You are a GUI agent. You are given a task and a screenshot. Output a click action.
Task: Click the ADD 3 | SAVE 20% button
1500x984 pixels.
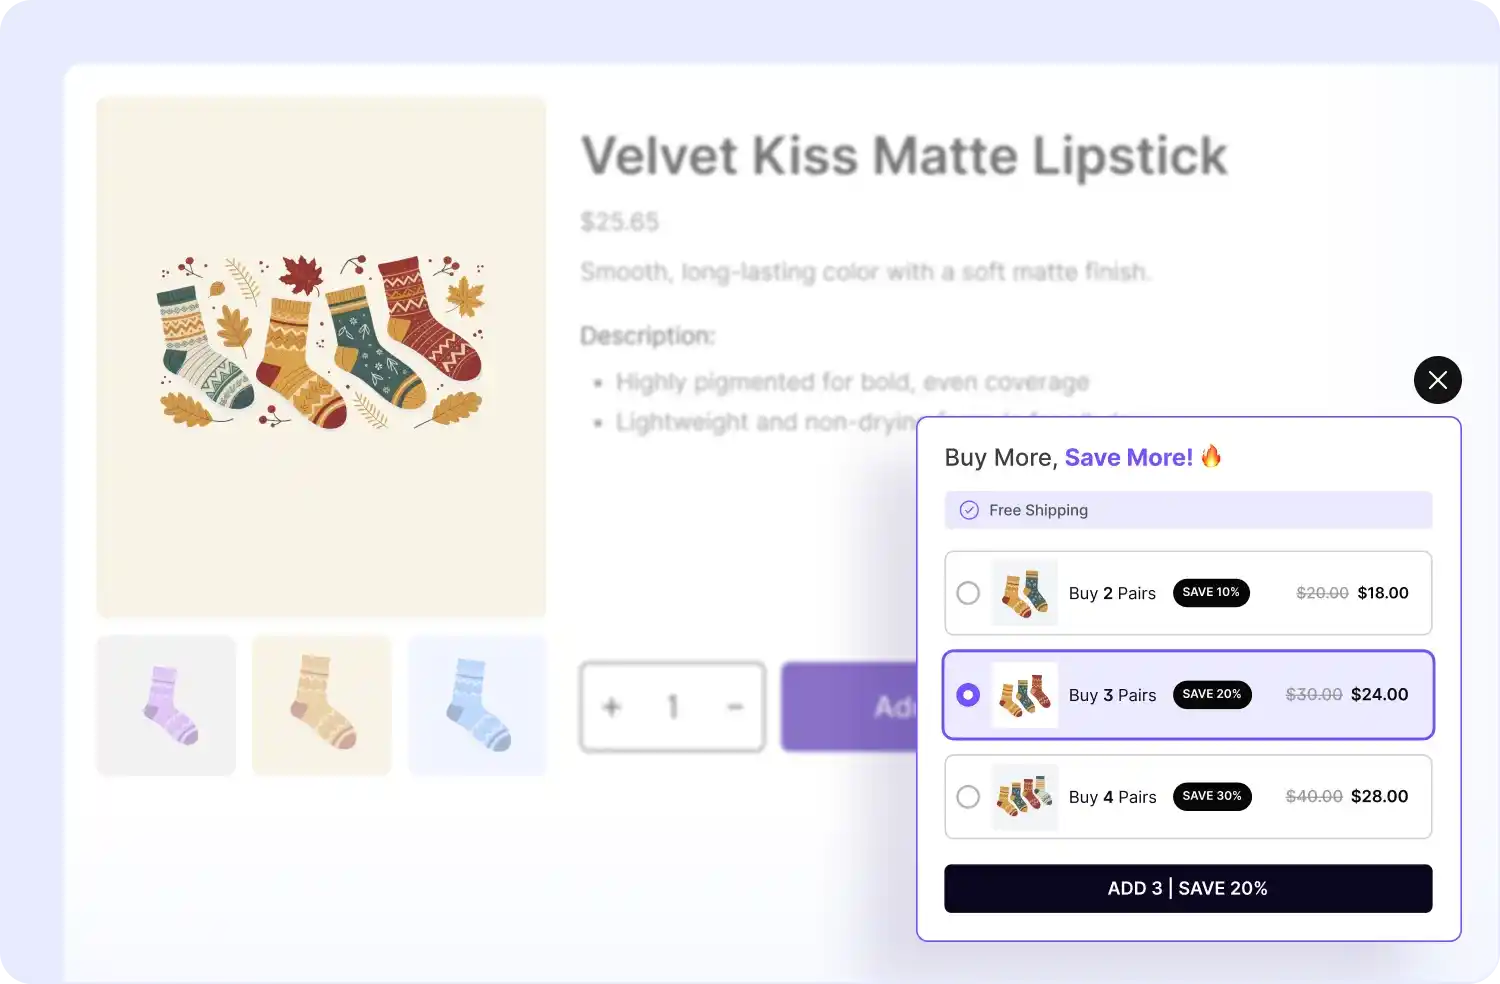pyautogui.click(x=1187, y=888)
